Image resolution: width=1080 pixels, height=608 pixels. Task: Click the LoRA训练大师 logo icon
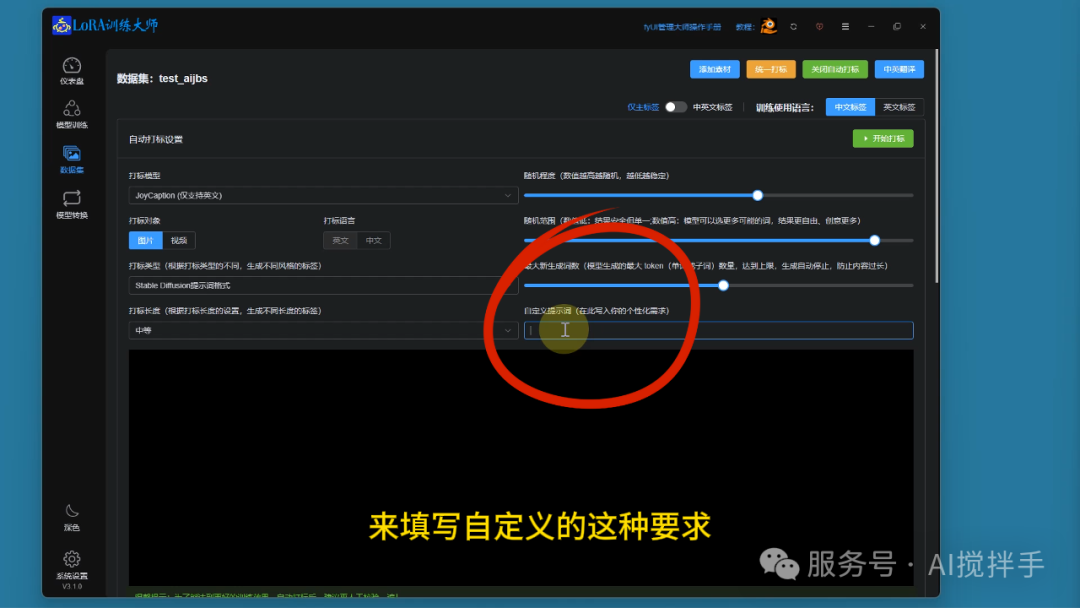click(61, 25)
